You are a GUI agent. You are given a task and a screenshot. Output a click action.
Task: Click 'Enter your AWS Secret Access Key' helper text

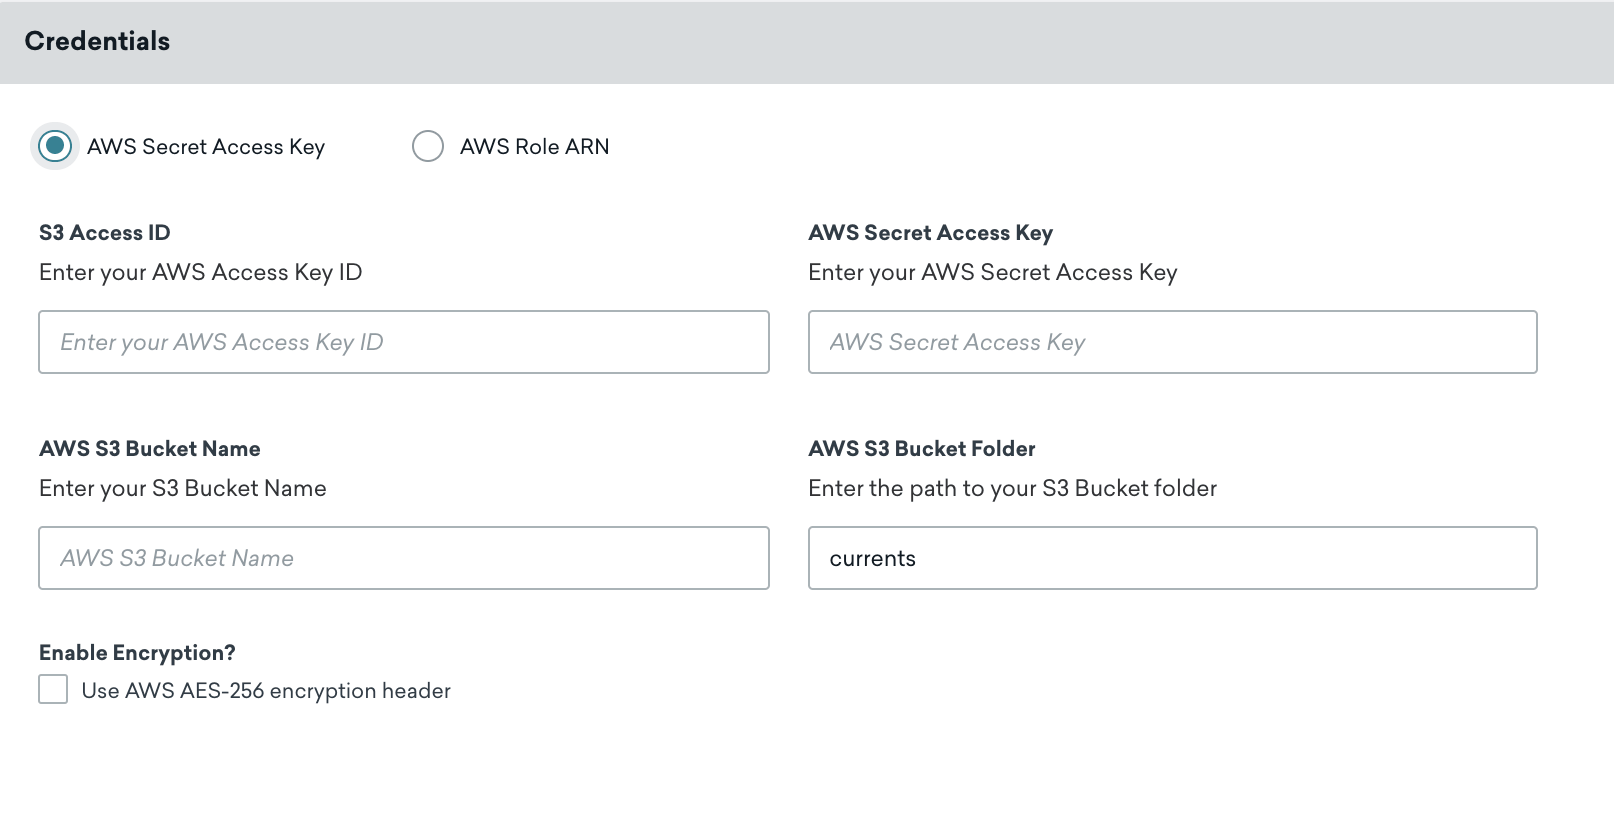click(992, 273)
